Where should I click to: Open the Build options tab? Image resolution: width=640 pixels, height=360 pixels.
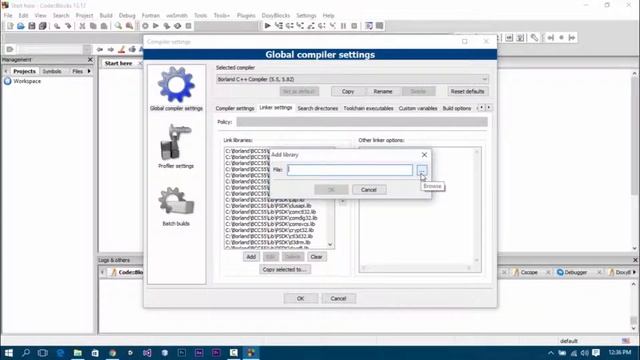click(x=457, y=108)
